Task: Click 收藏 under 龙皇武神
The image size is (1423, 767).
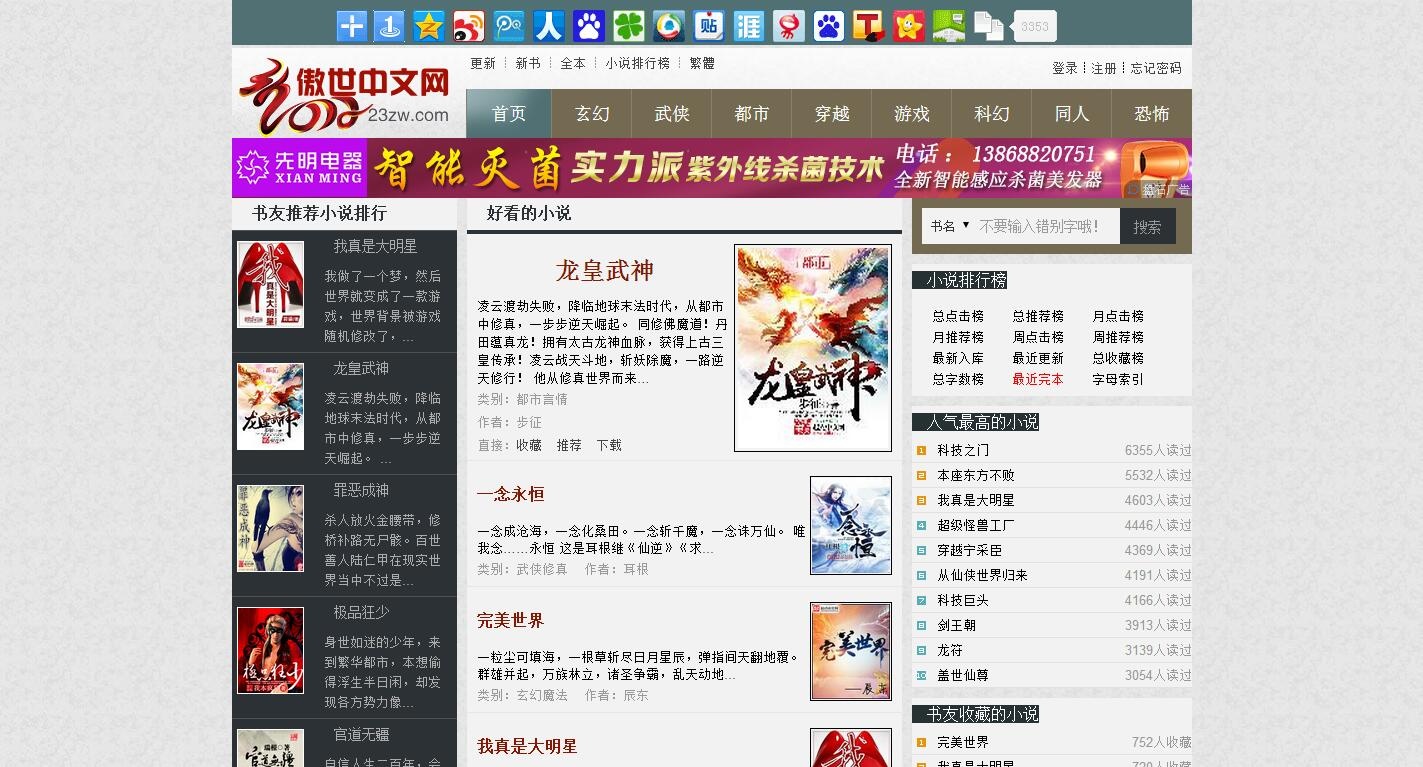Action: (x=529, y=445)
